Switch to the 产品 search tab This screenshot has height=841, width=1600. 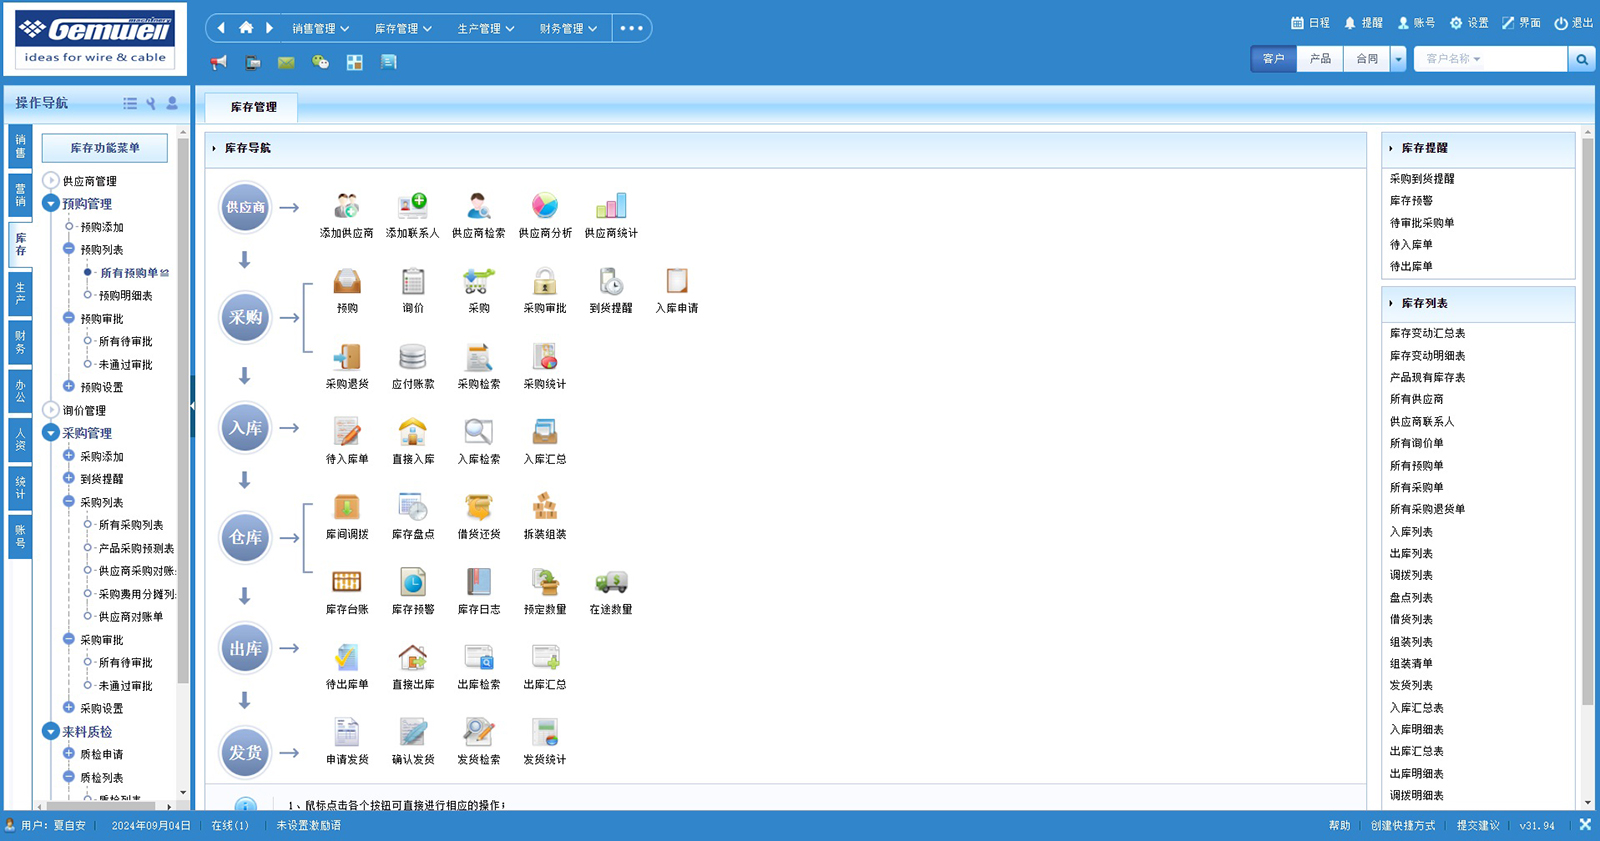(x=1320, y=59)
